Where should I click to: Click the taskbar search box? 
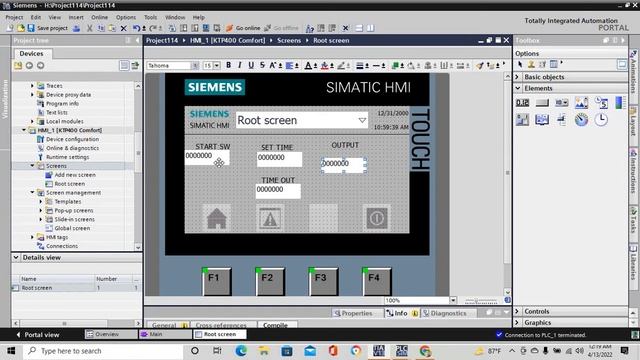(103, 351)
